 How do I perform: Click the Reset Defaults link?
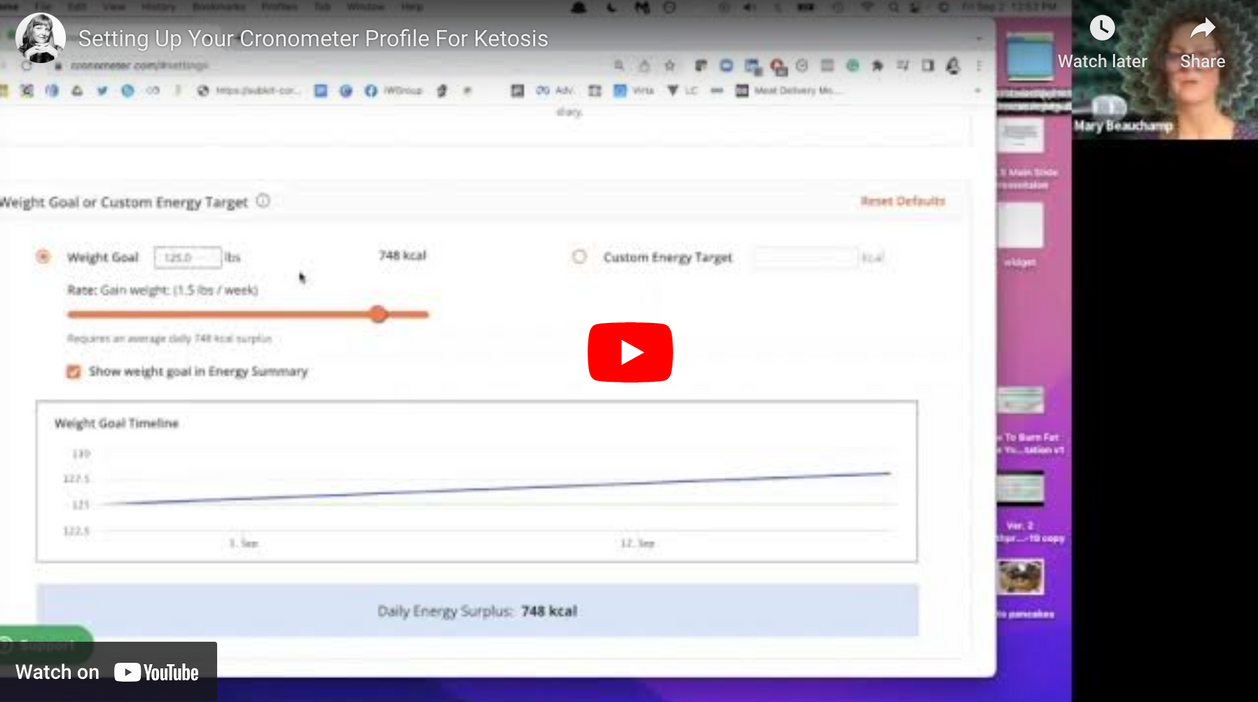[x=902, y=201]
